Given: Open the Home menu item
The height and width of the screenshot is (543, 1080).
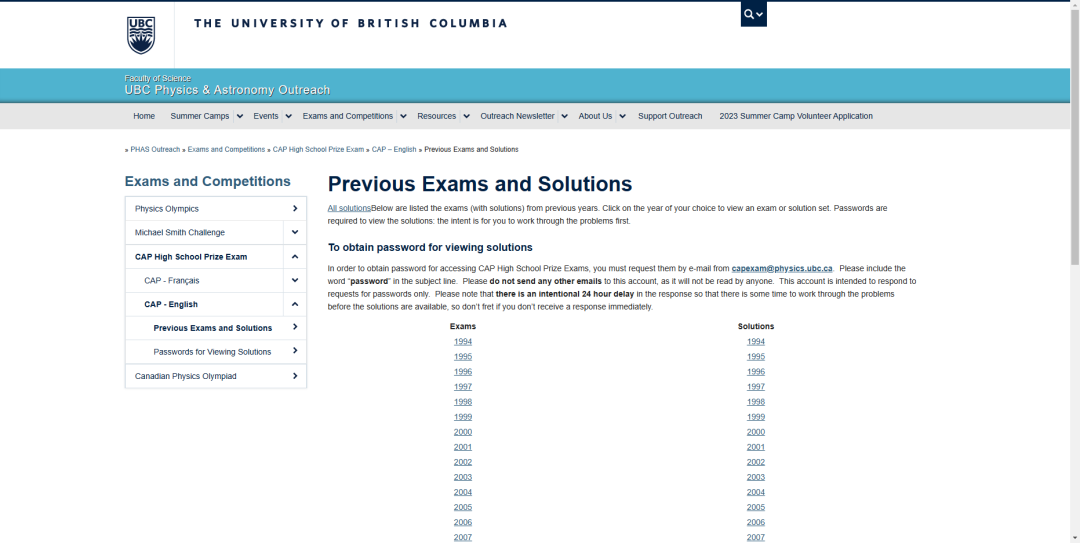Looking at the screenshot, I should [144, 116].
